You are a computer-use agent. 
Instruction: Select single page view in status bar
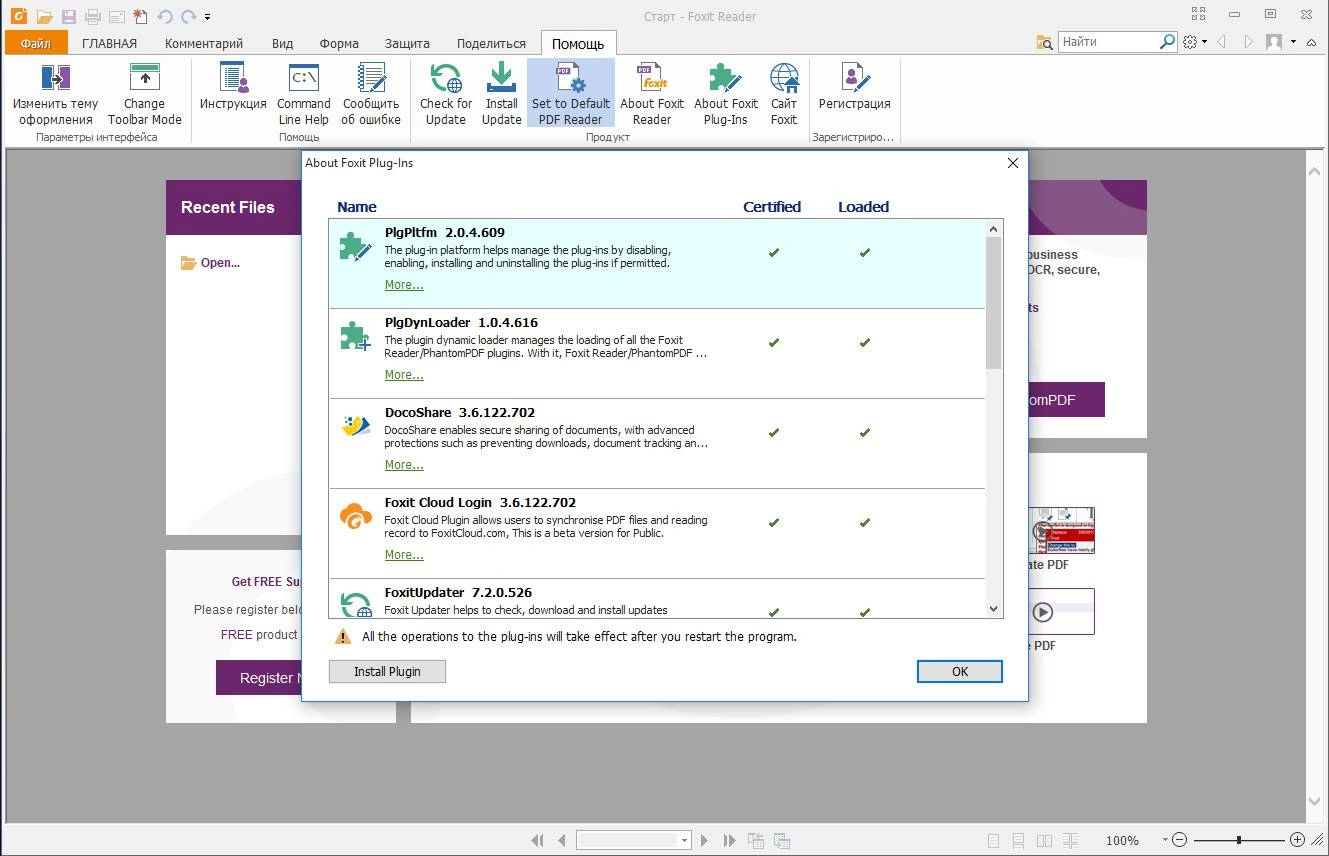(993, 841)
